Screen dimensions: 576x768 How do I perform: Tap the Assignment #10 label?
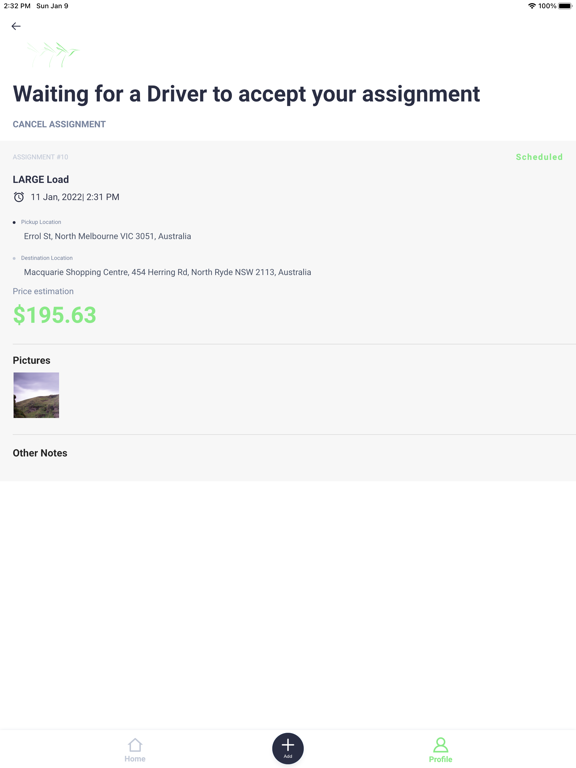tap(41, 157)
